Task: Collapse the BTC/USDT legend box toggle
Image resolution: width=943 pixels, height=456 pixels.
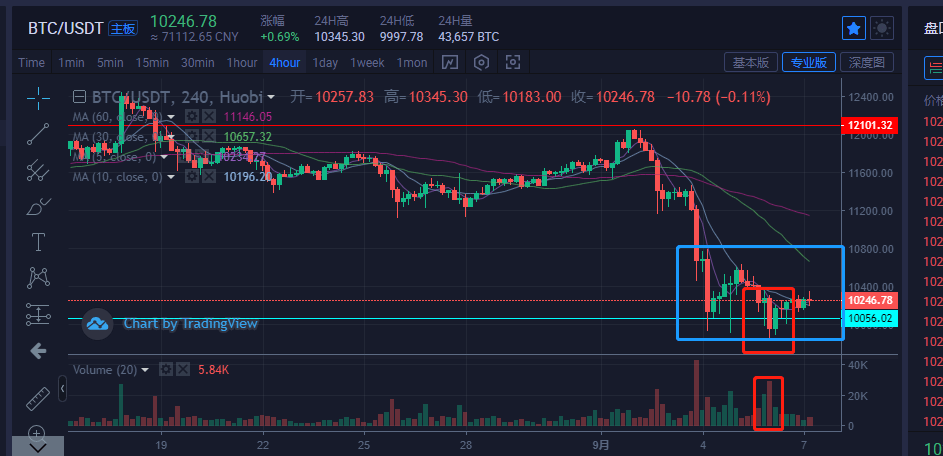Action: click(x=79, y=97)
